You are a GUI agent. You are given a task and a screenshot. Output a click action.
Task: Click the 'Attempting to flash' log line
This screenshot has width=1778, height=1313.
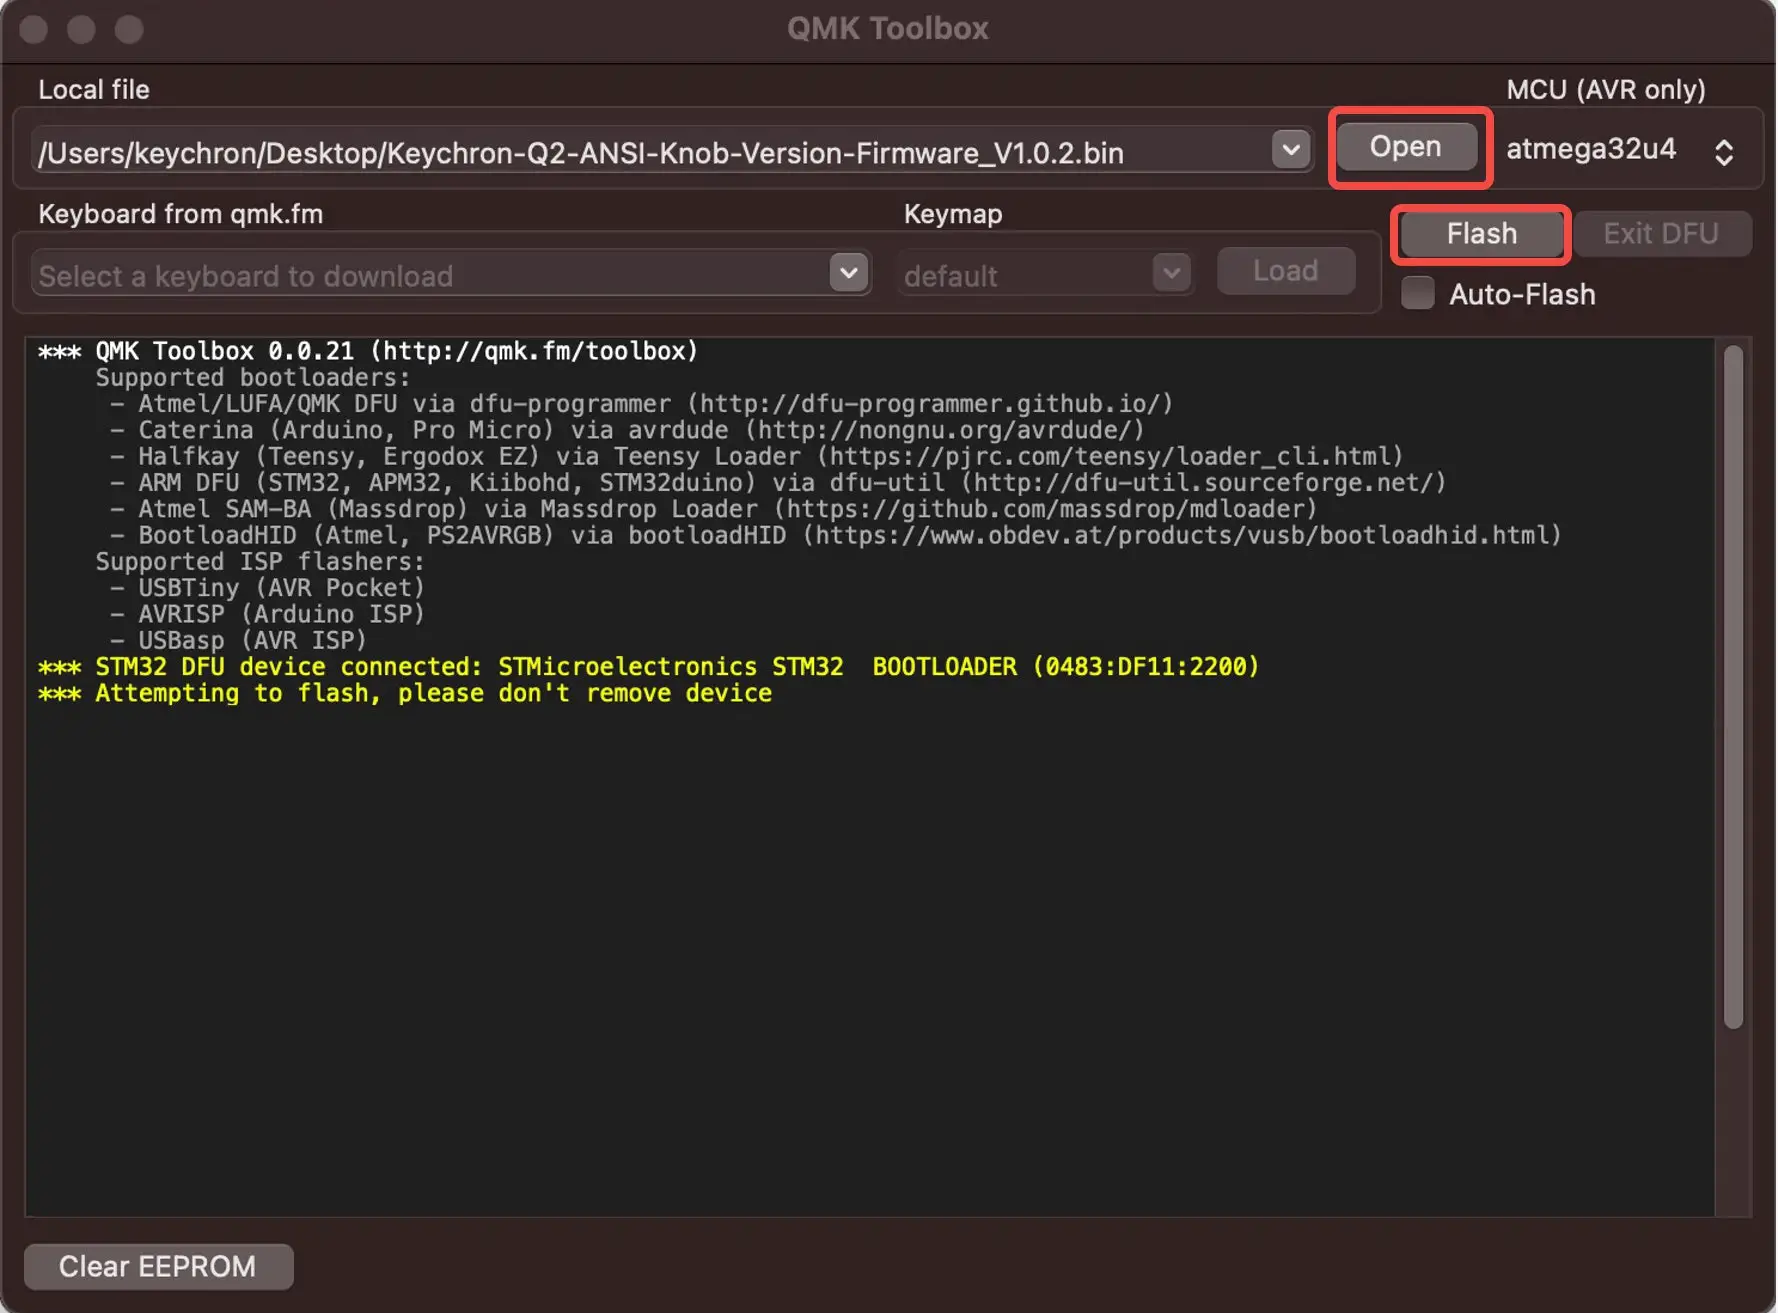[x=405, y=693]
